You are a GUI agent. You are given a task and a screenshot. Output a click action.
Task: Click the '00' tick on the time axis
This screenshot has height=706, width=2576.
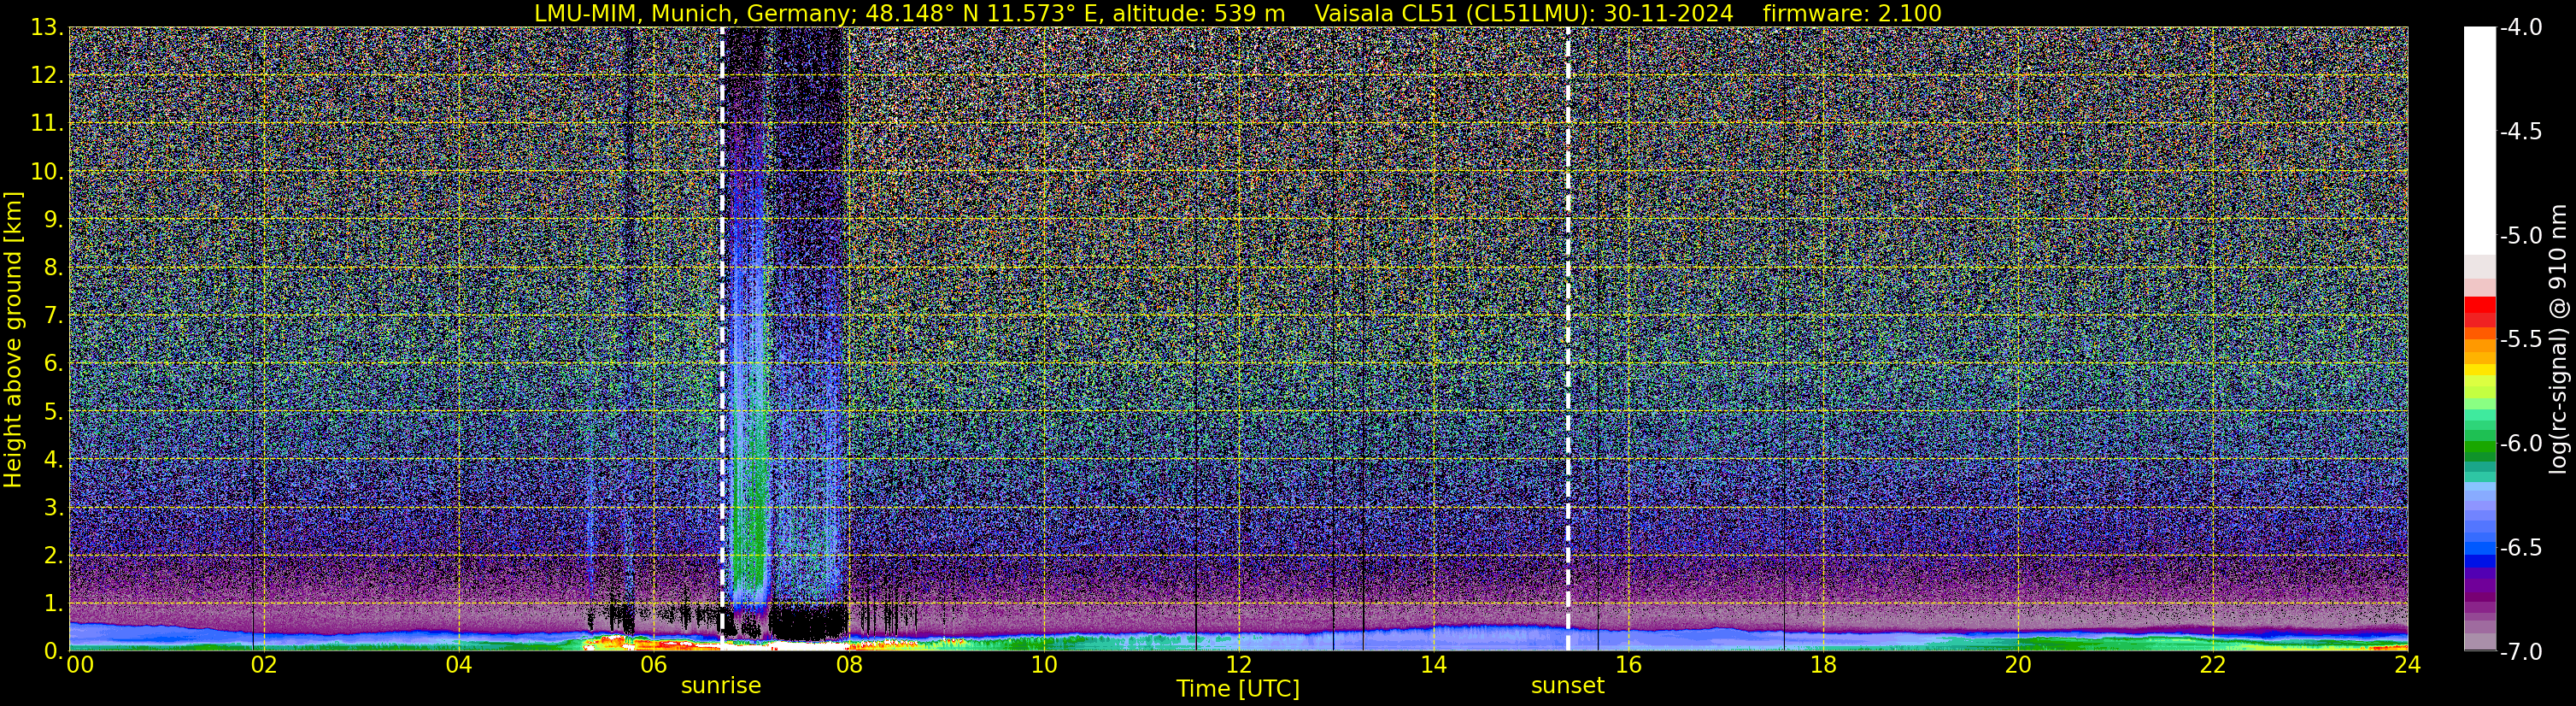[x=79, y=664]
